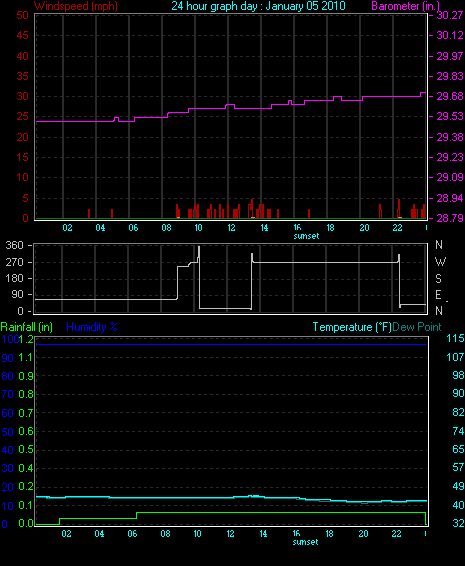
Task: Click the 360 degree wind direction label
Action: 14,245
